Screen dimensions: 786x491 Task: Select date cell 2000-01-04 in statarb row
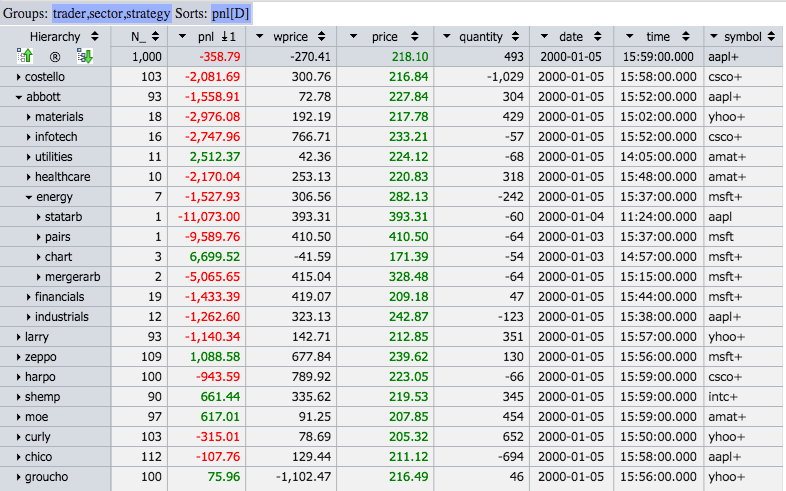(571, 217)
